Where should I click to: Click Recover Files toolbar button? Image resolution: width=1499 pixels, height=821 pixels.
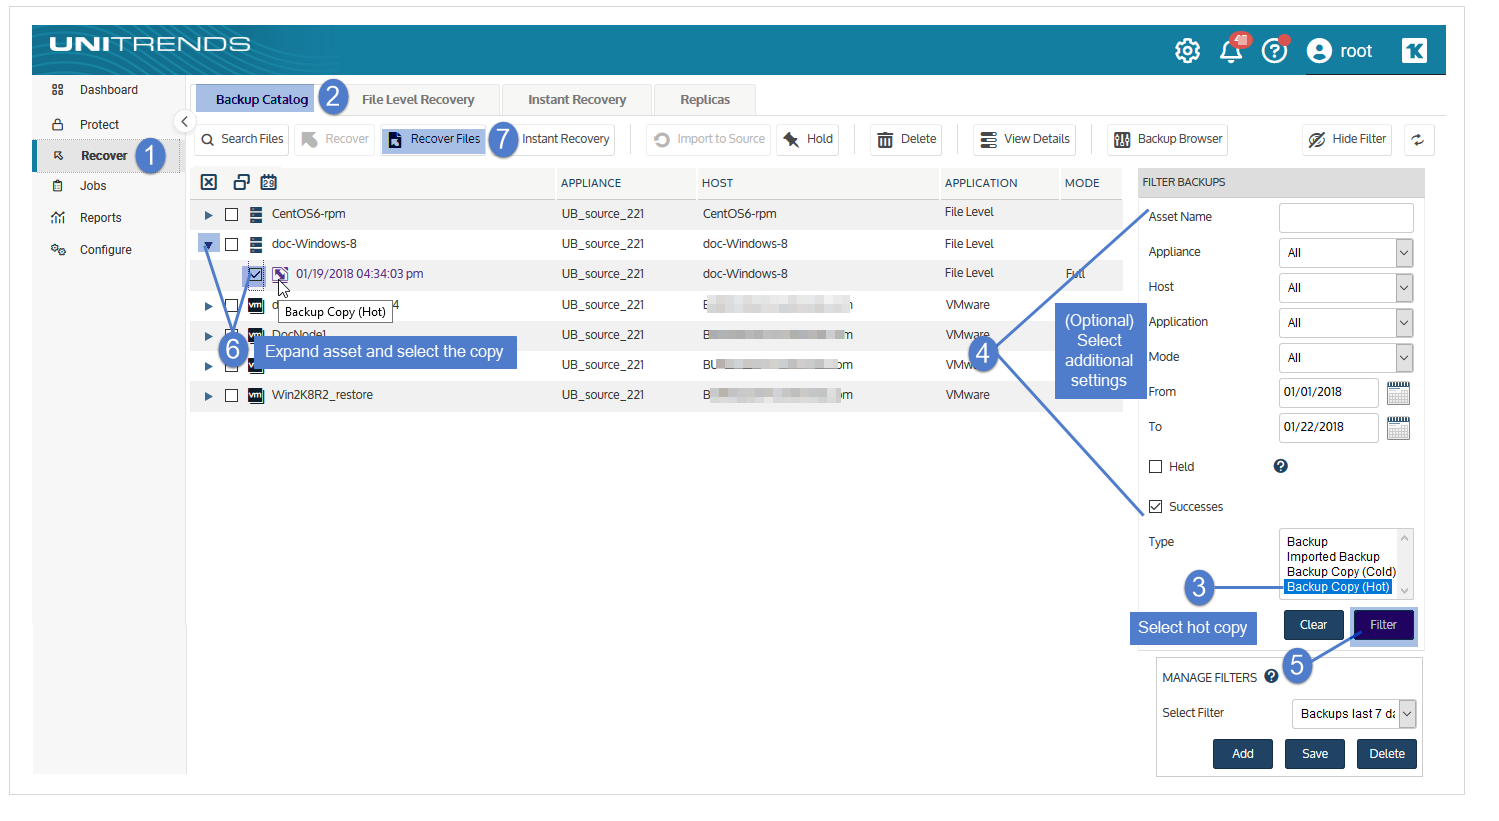tap(434, 139)
